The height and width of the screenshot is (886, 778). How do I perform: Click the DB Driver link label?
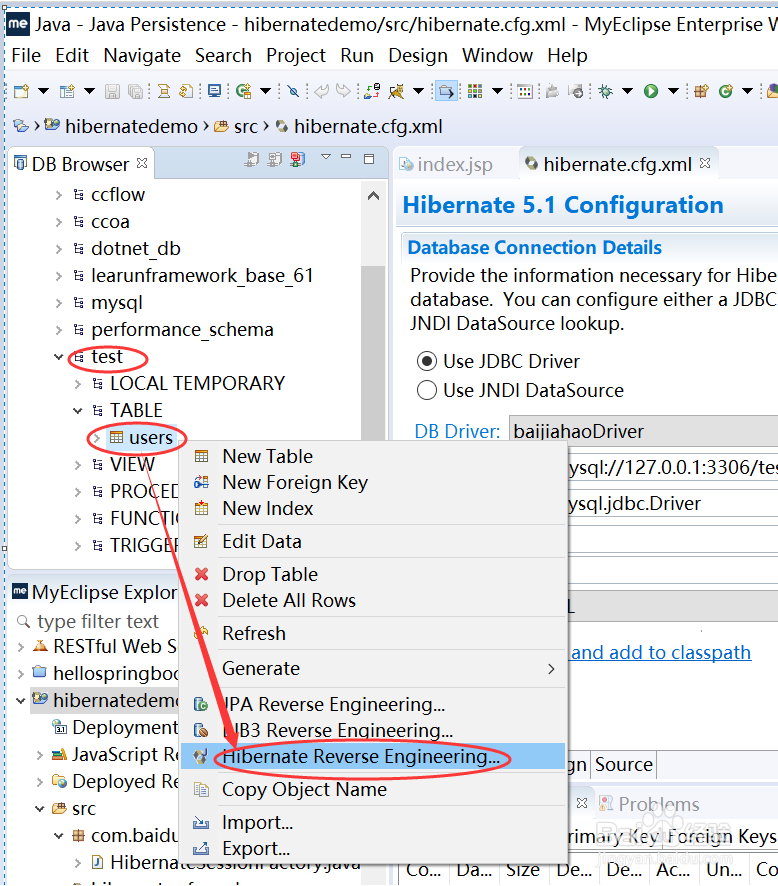click(x=457, y=431)
